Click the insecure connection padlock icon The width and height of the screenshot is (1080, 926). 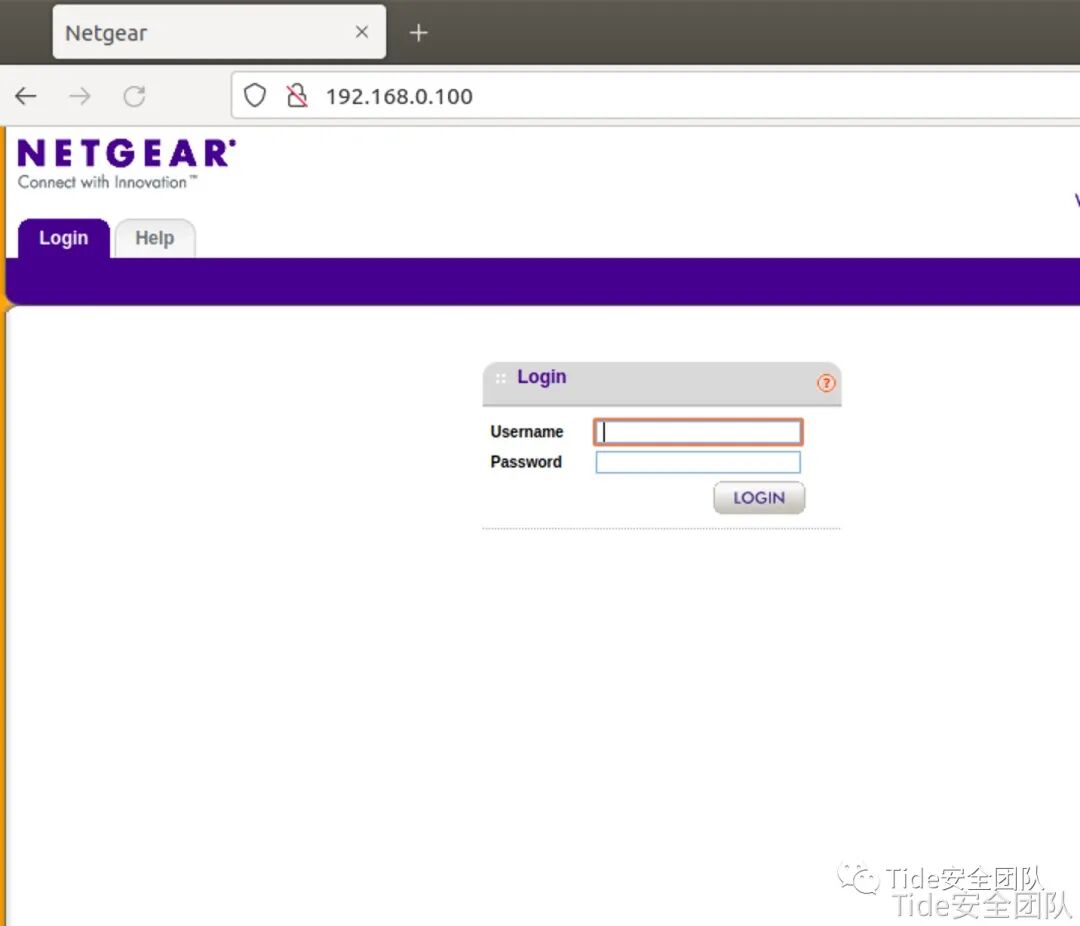click(297, 96)
